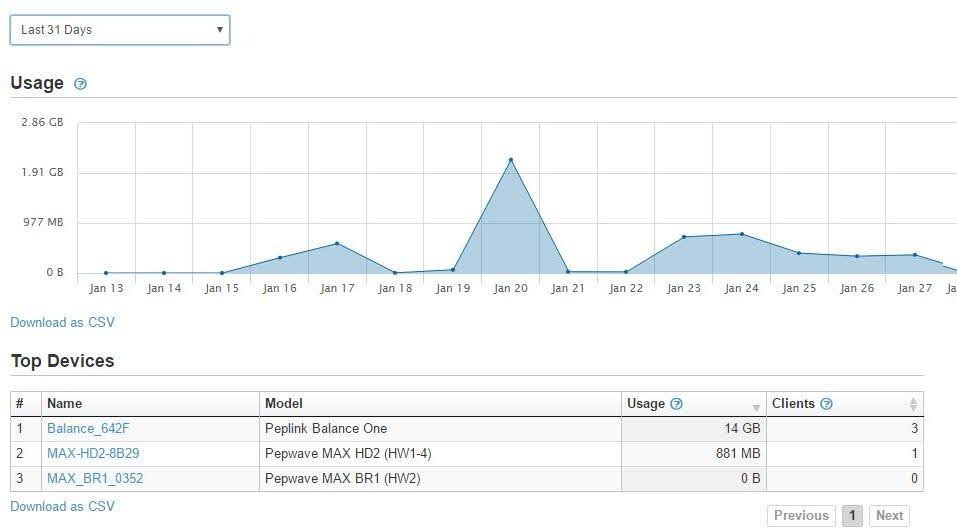The width and height of the screenshot is (957, 529).
Task: Open the MAX-HD2-8B29 device link
Action: coord(93,454)
